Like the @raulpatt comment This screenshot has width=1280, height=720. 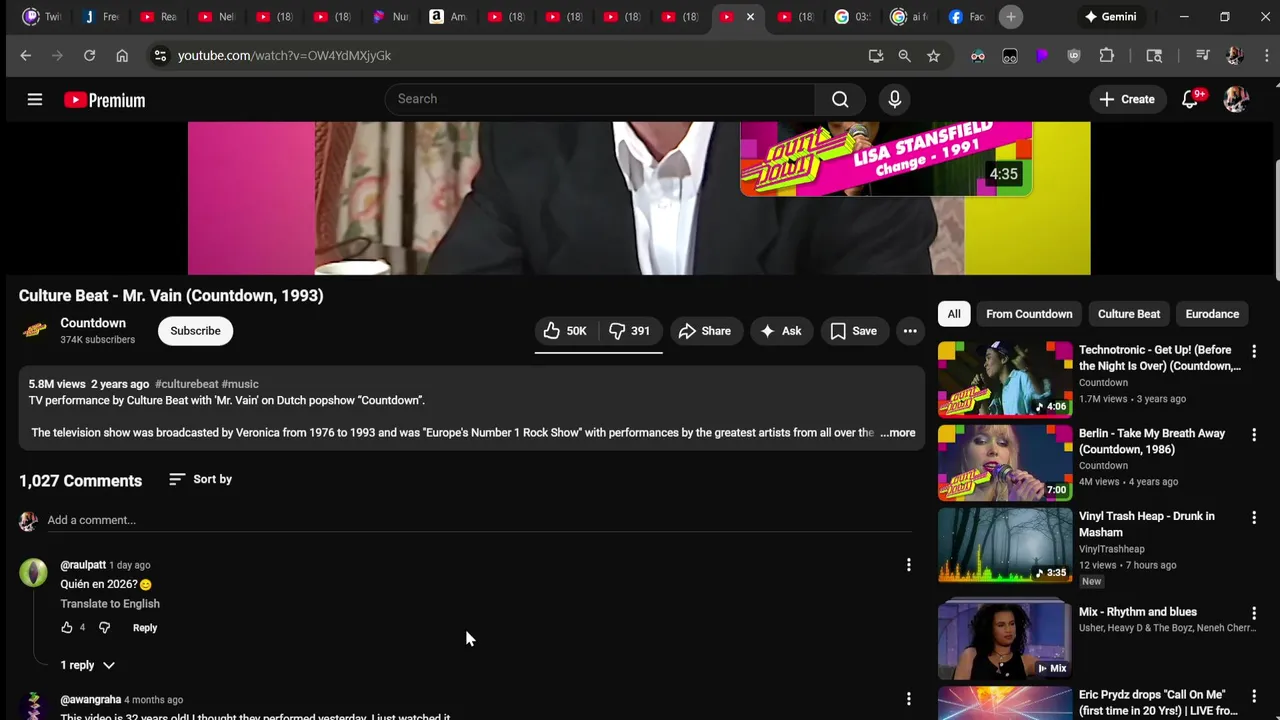(x=67, y=627)
